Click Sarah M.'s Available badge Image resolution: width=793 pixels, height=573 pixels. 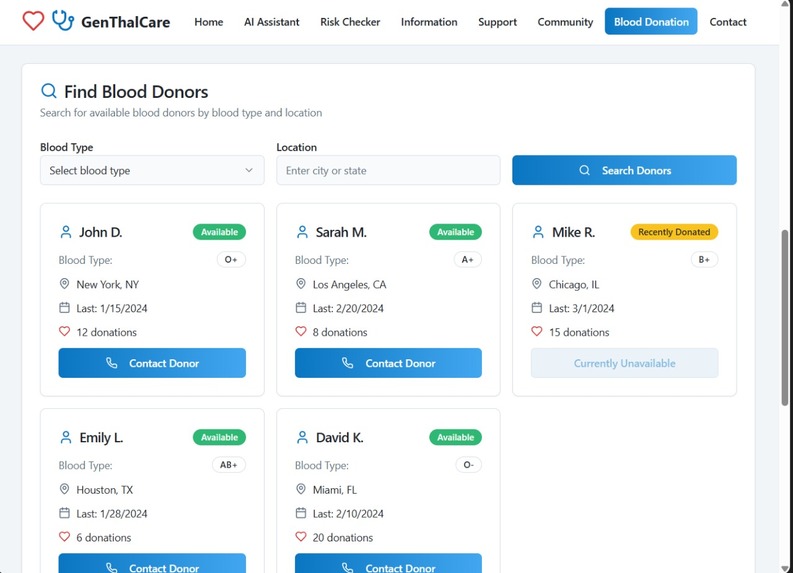(x=456, y=232)
